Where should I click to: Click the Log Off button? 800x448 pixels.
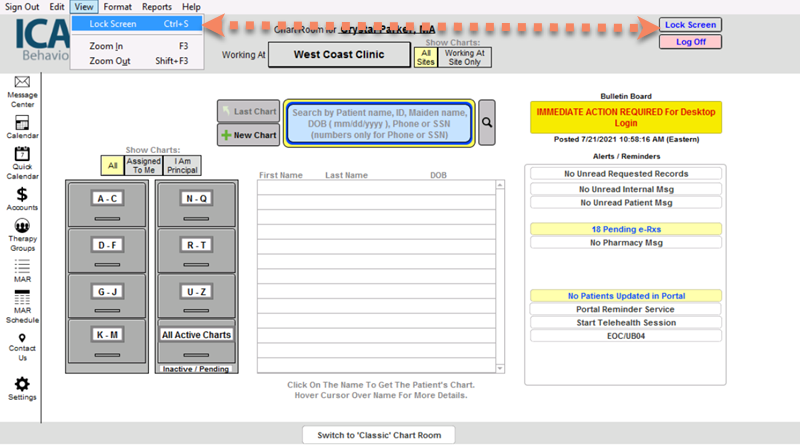click(690, 42)
